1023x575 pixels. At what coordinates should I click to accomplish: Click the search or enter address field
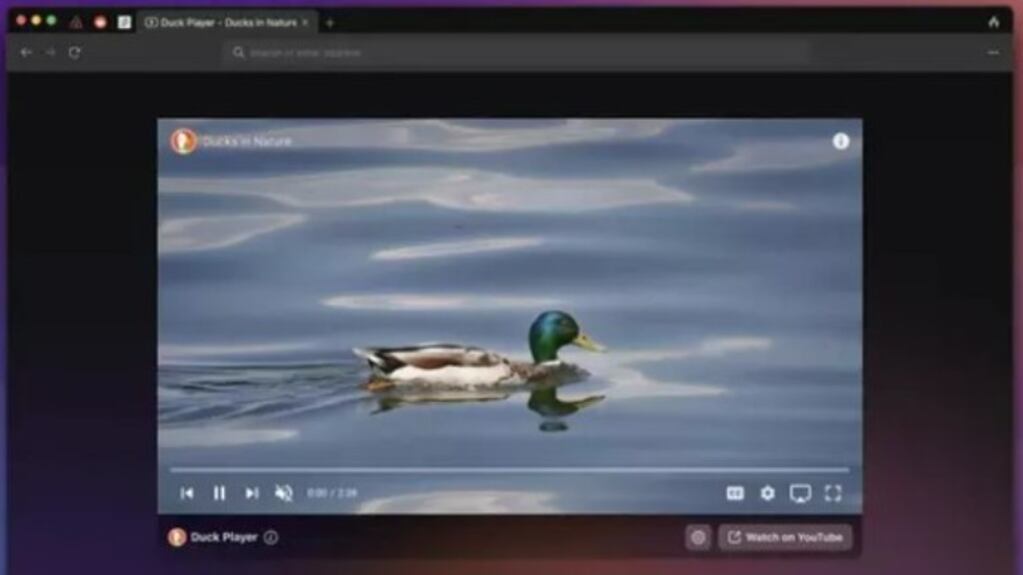click(x=515, y=52)
